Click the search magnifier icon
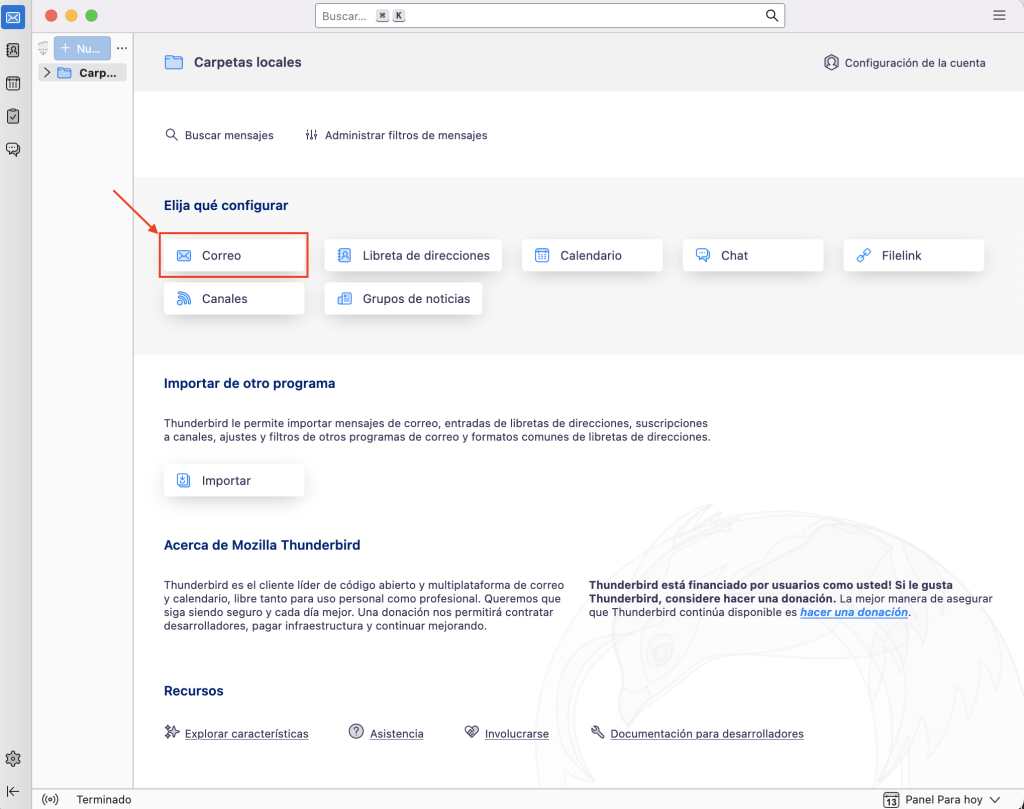 [x=771, y=16]
